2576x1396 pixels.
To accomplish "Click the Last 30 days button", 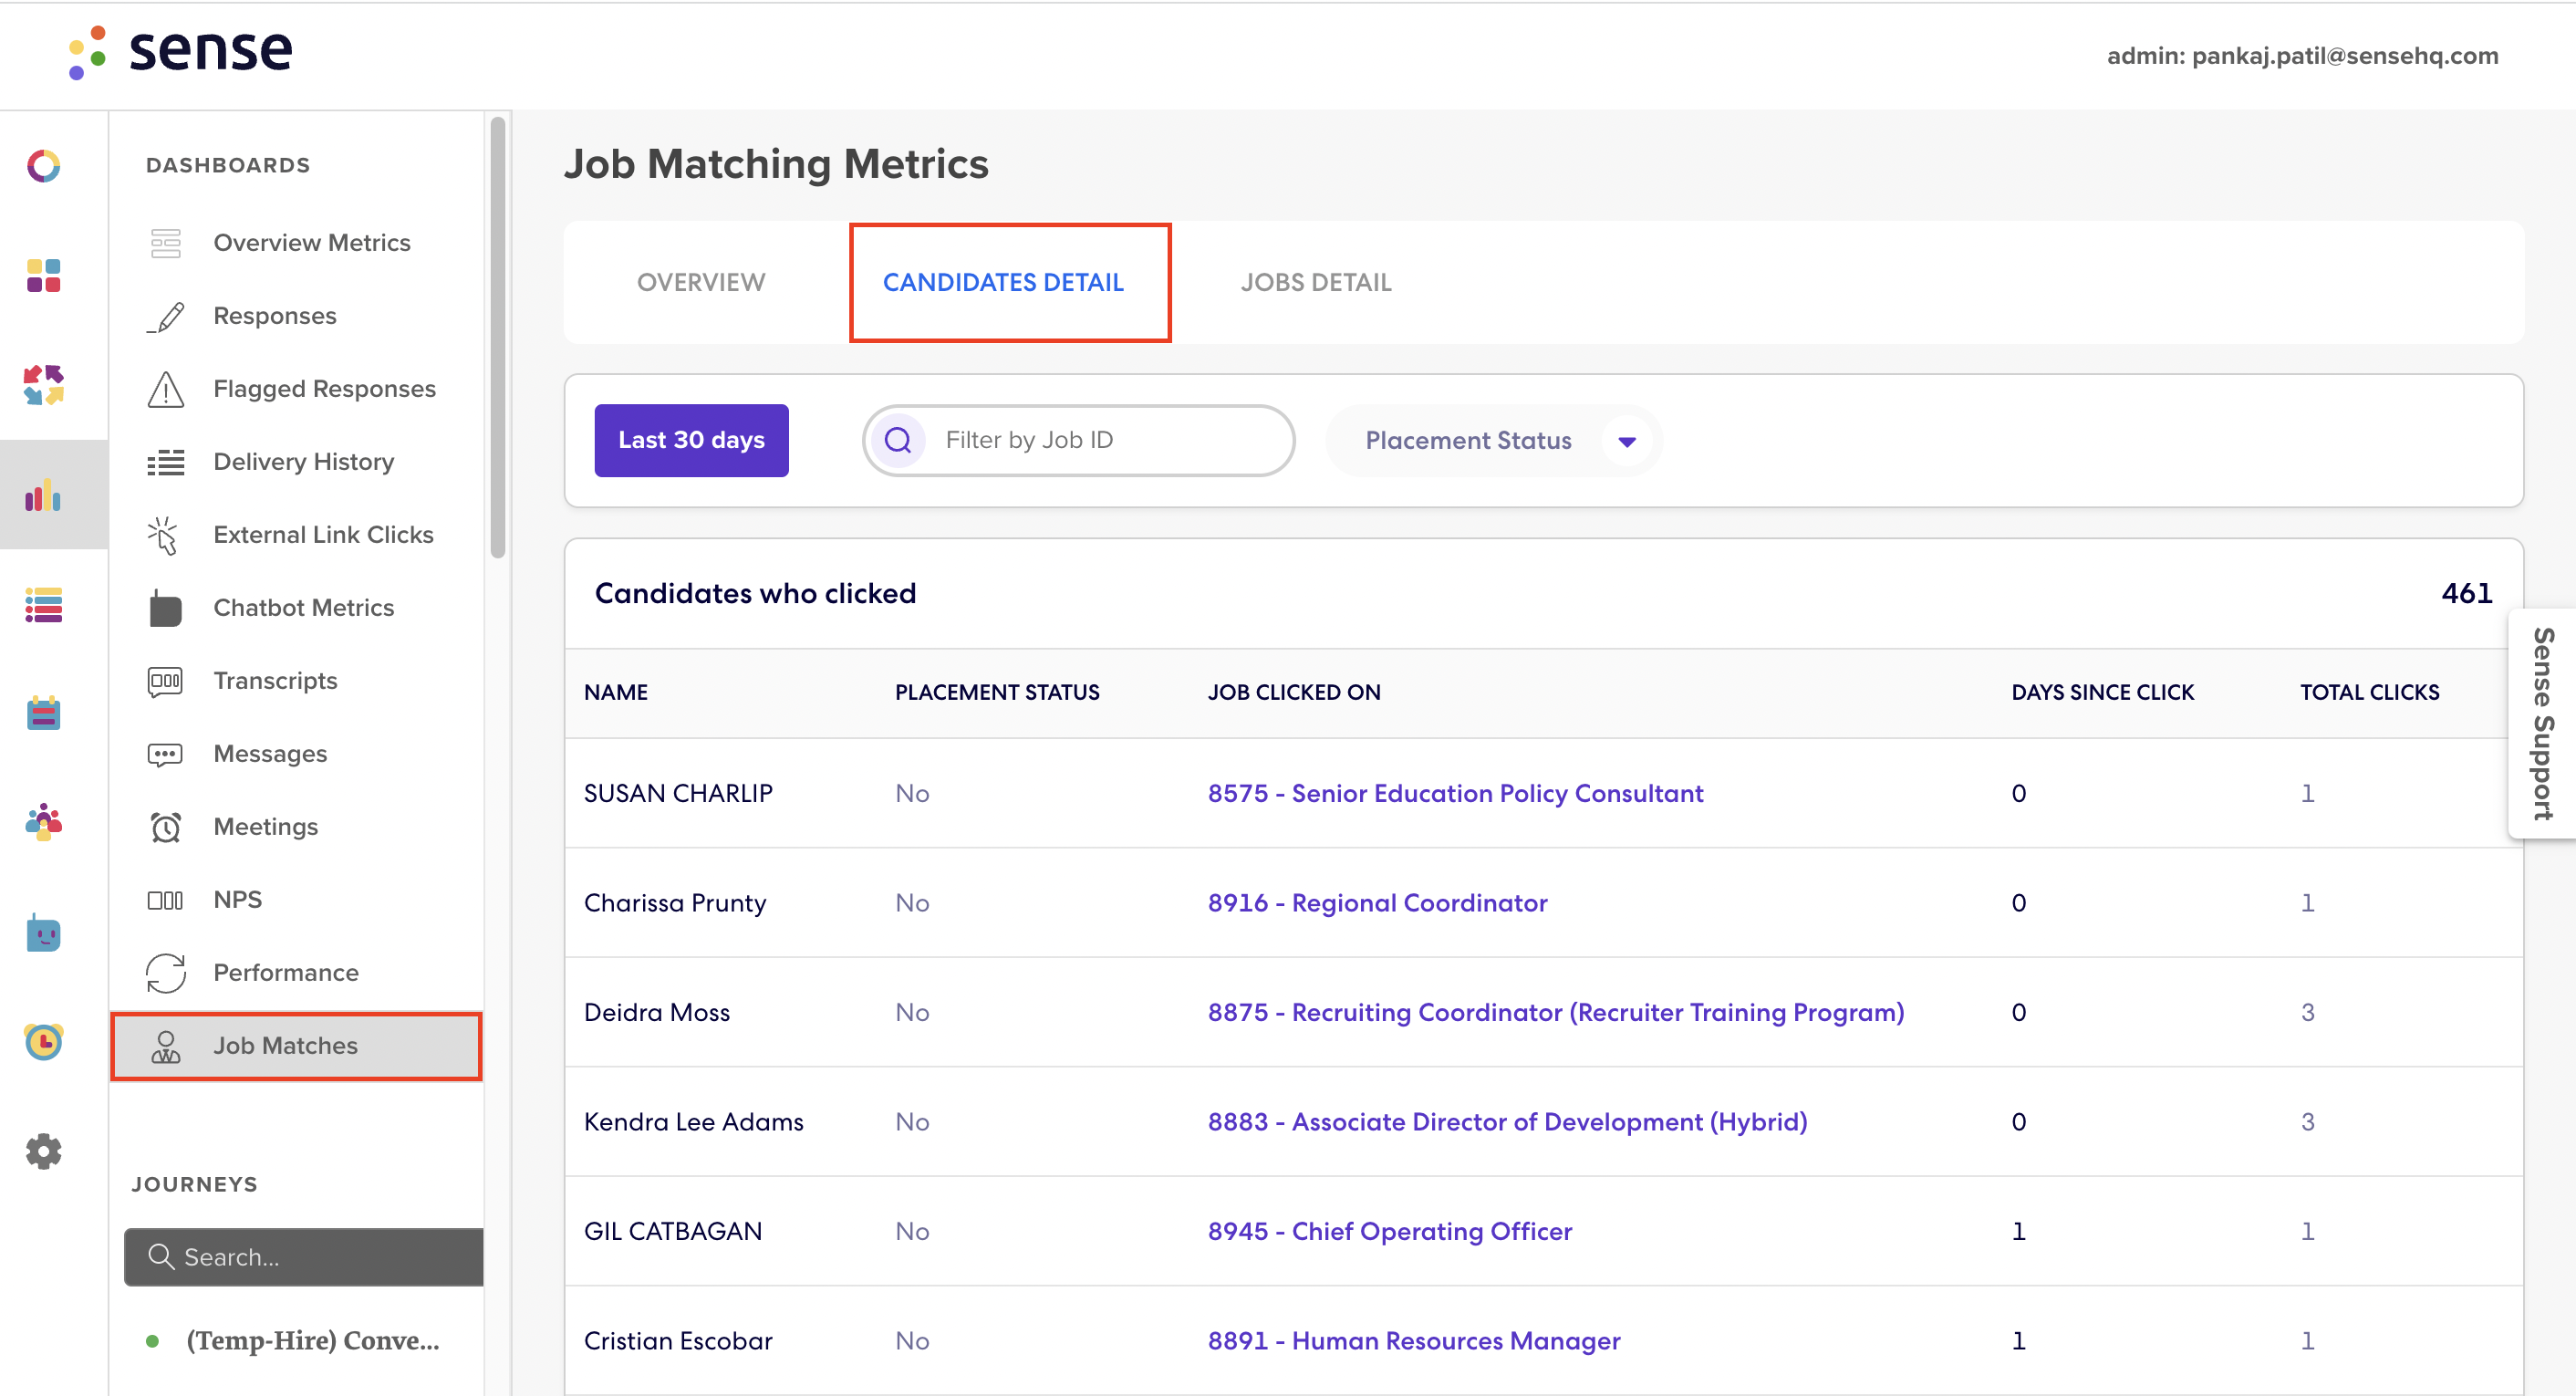I will 691,441.
